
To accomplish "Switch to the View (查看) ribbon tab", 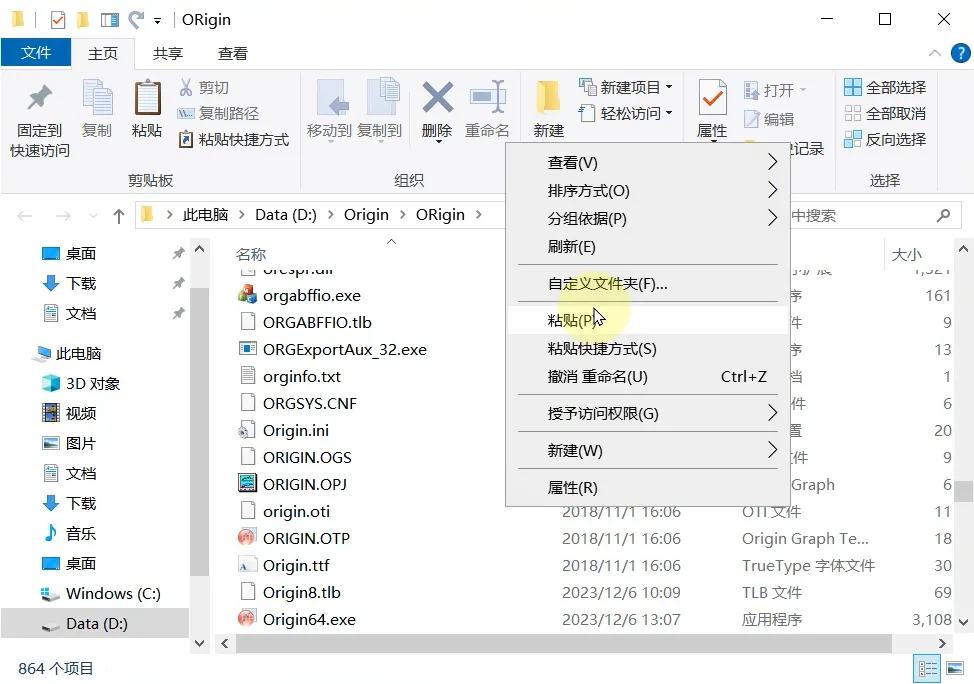I will (232, 53).
